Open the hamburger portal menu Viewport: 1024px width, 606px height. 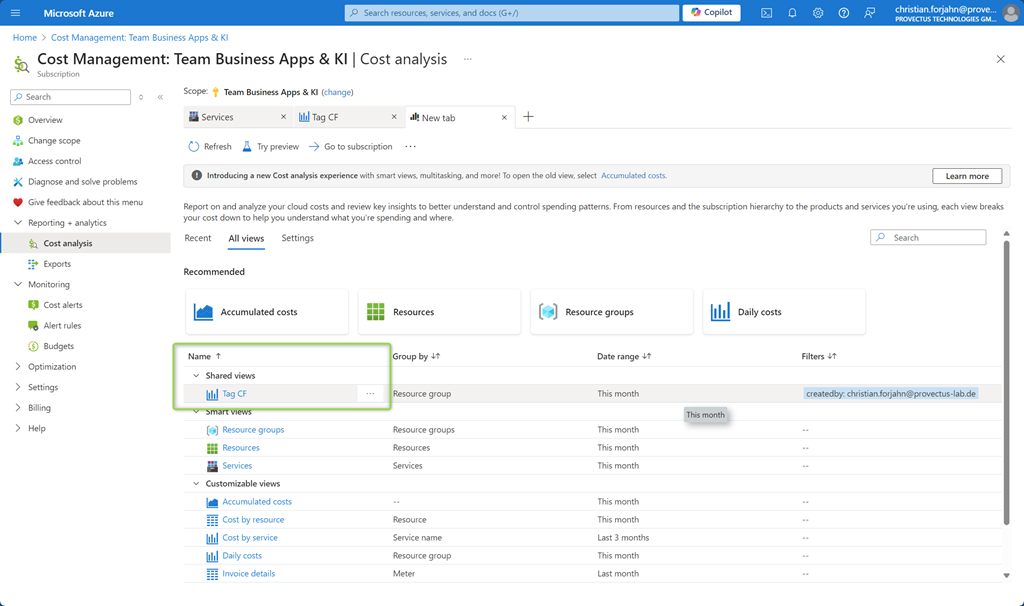(x=15, y=13)
